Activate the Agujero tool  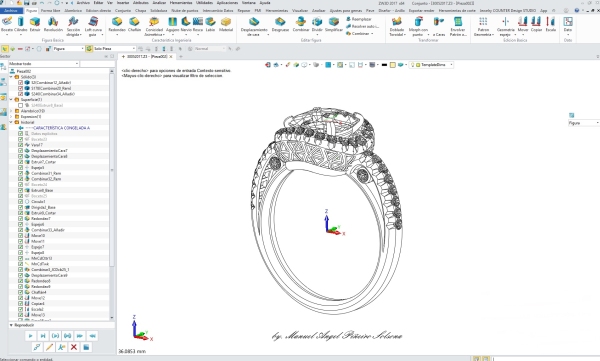tap(173, 23)
